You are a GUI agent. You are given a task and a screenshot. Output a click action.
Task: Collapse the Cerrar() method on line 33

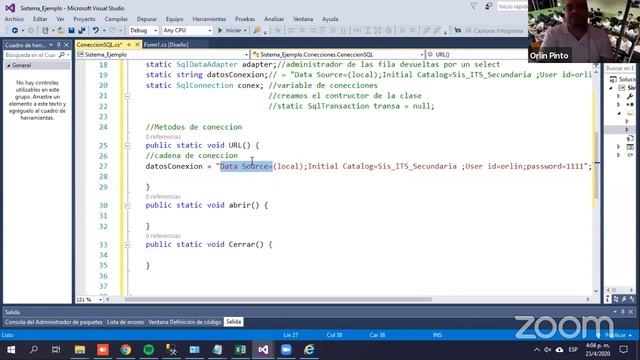coord(128,245)
